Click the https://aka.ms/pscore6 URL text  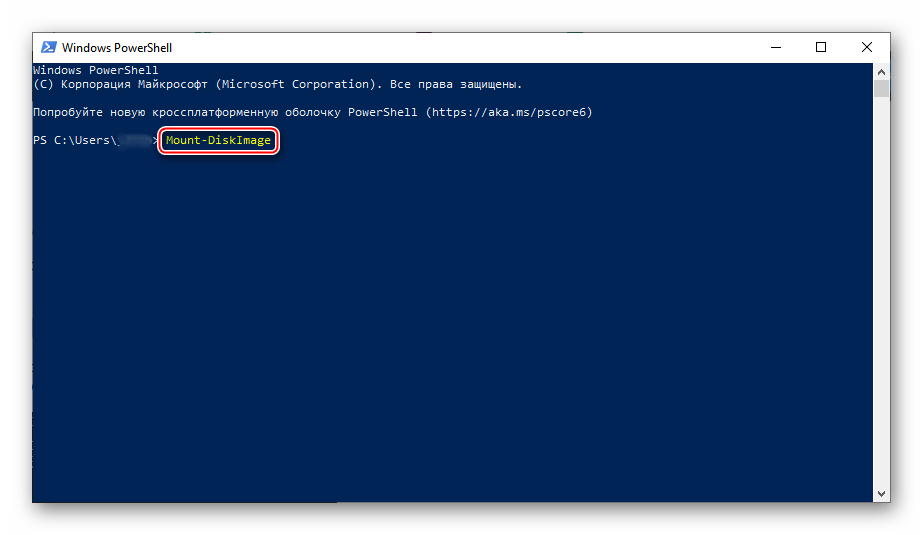509,113
